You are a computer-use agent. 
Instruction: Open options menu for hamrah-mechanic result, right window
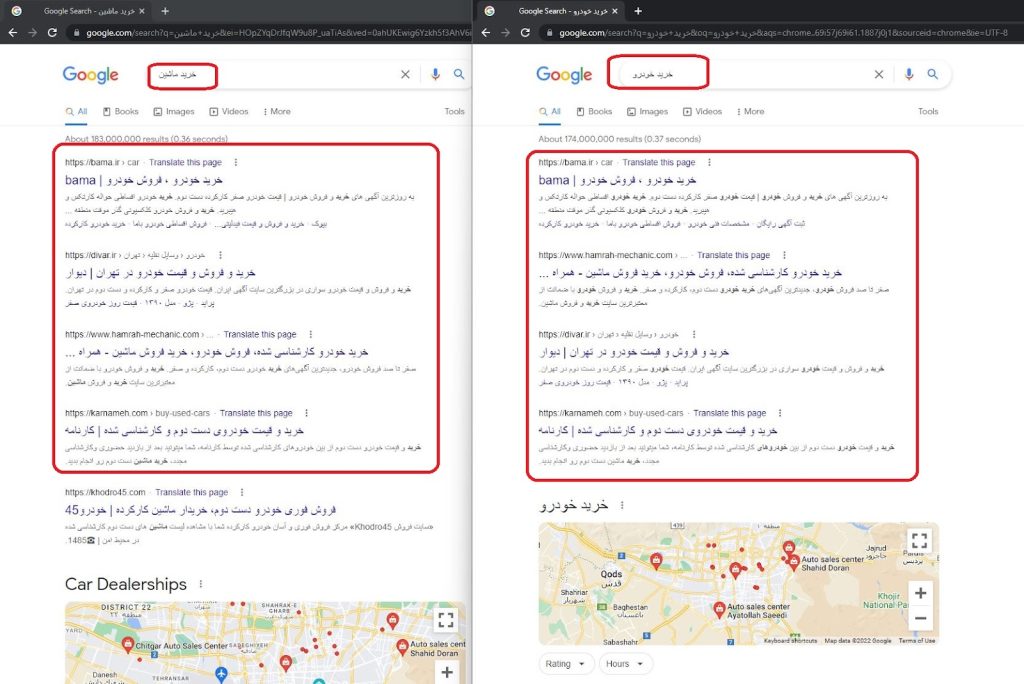pyautogui.click(x=784, y=255)
